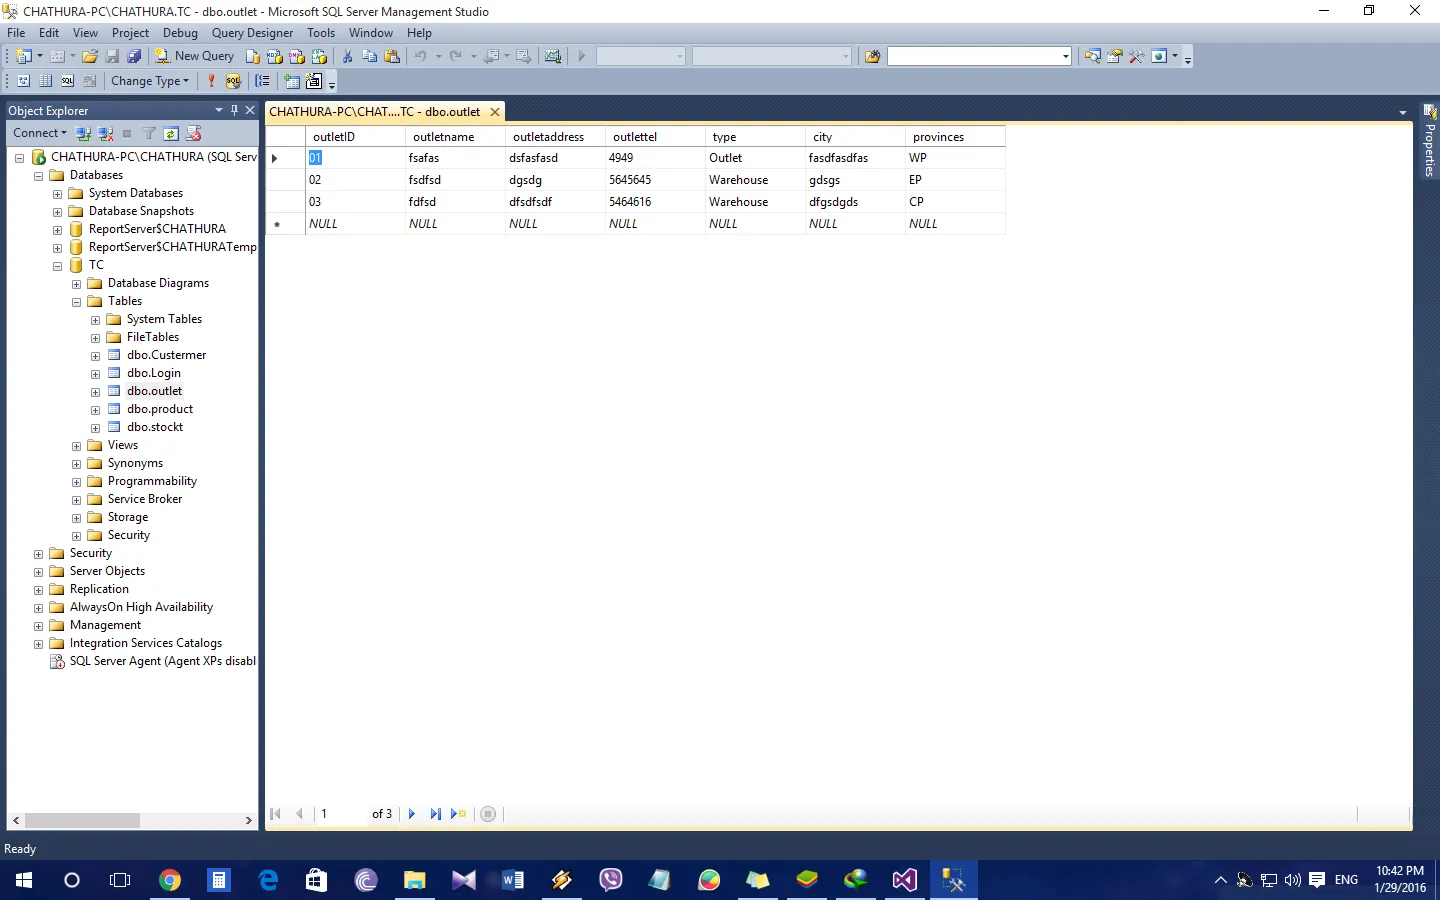The height and width of the screenshot is (900, 1440).
Task: Expand the System Databases node
Action: pyautogui.click(x=57, y=194)
